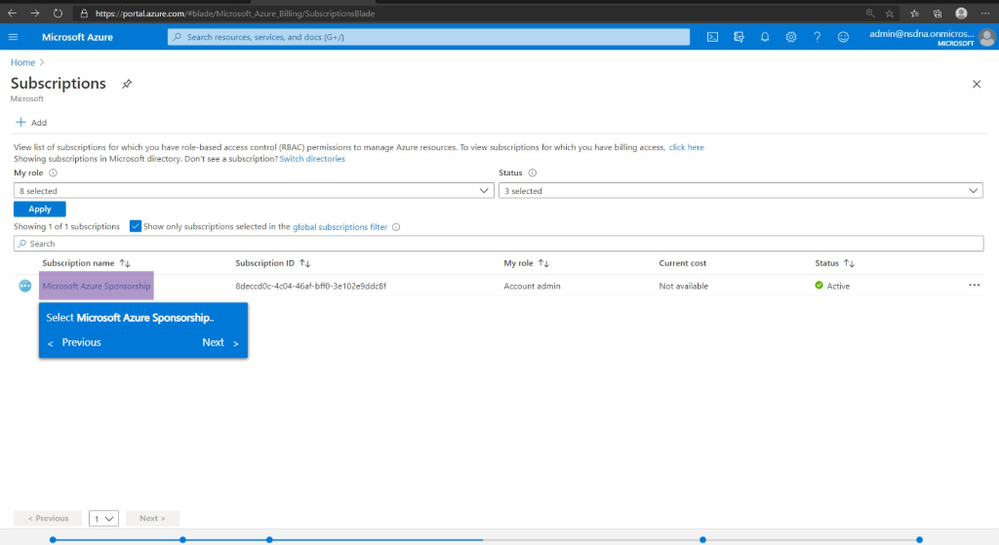This screenshot has width=999, height=545.
Task: Focus the Azure global search box
Action: [429, 37]
